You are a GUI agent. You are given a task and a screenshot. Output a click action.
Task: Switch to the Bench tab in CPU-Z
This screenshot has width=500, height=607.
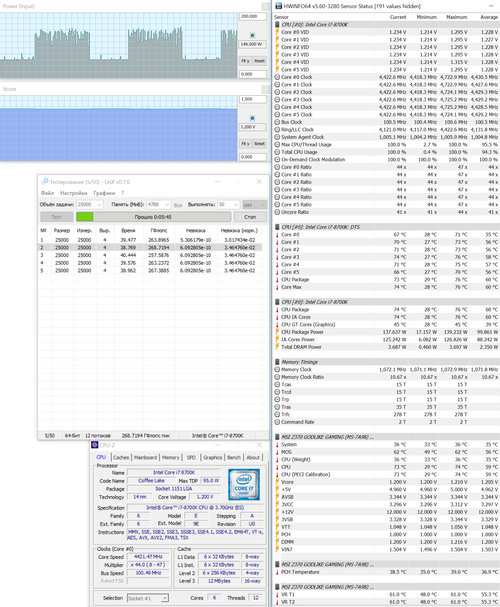(x=234, y=458)
